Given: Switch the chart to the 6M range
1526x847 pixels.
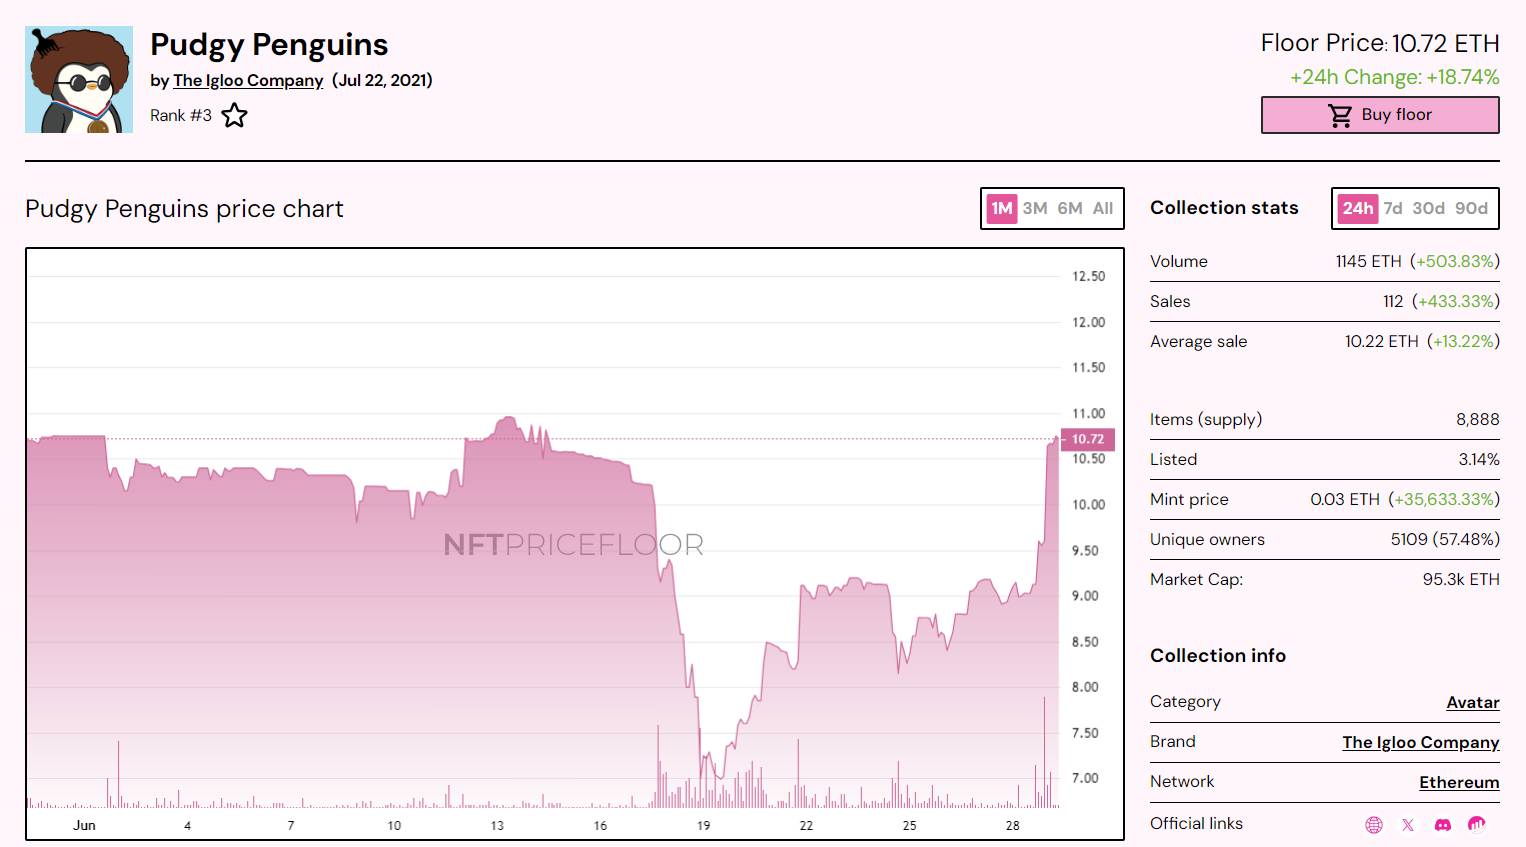Looking at the screenshot, I should [1070, 208].
